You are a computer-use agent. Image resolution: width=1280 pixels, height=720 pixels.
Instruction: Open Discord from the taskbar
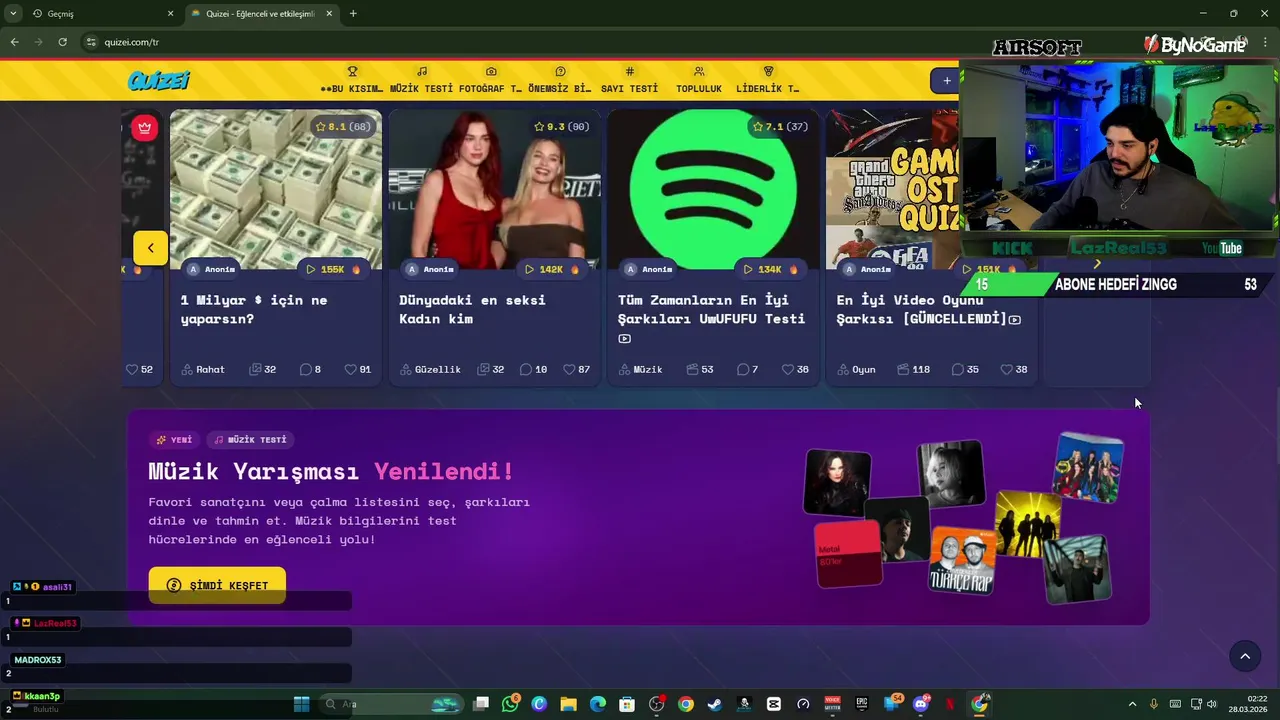coord(921,704)
